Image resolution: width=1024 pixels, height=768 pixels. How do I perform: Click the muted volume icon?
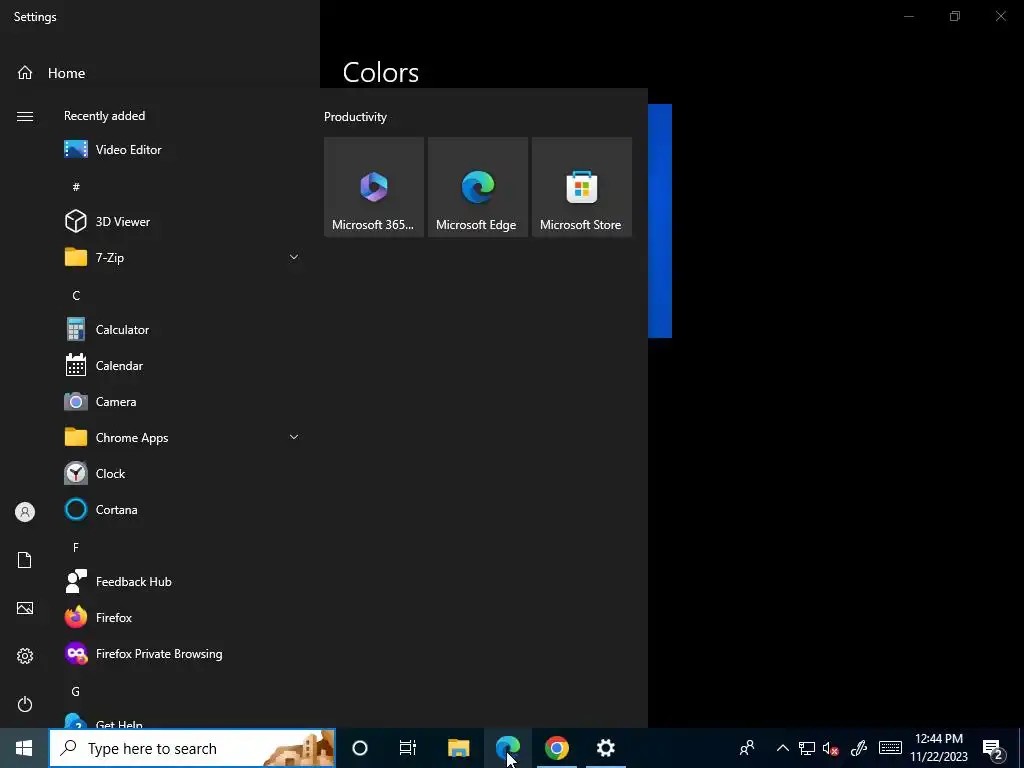pyautogui.click(x=831, y=748)
